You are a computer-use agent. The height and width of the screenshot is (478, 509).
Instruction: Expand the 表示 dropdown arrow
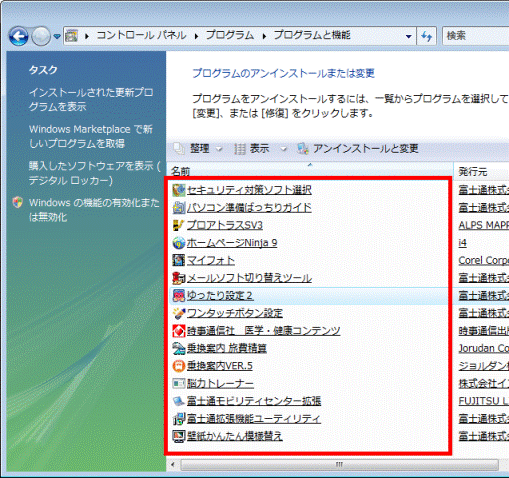(283, 149)
